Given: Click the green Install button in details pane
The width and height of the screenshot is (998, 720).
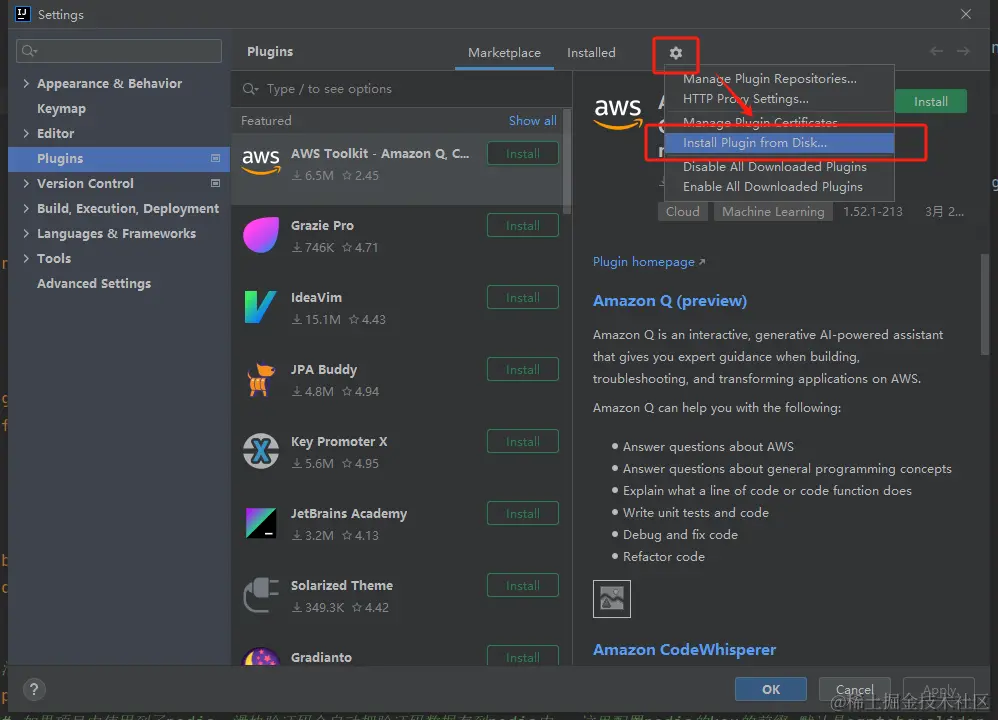Looking at the screenshot, I should [931, 101].
